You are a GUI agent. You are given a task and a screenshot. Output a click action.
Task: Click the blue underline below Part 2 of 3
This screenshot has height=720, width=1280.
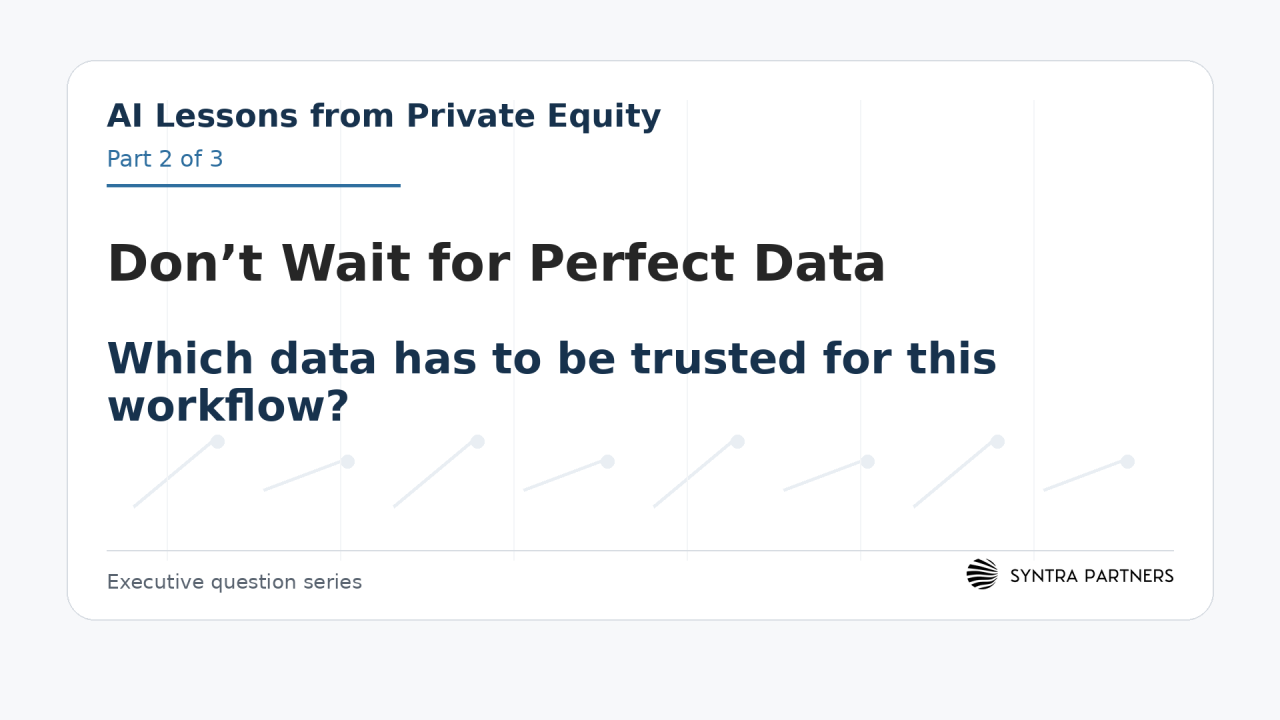253,185
